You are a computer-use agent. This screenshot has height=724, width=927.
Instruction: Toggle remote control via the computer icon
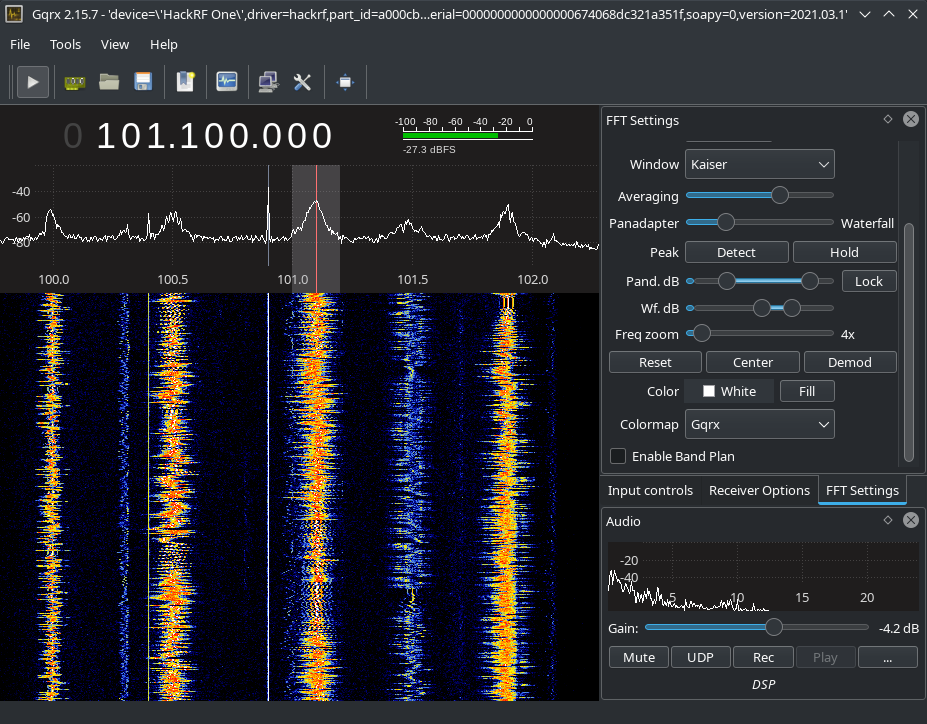coord(267,81)
